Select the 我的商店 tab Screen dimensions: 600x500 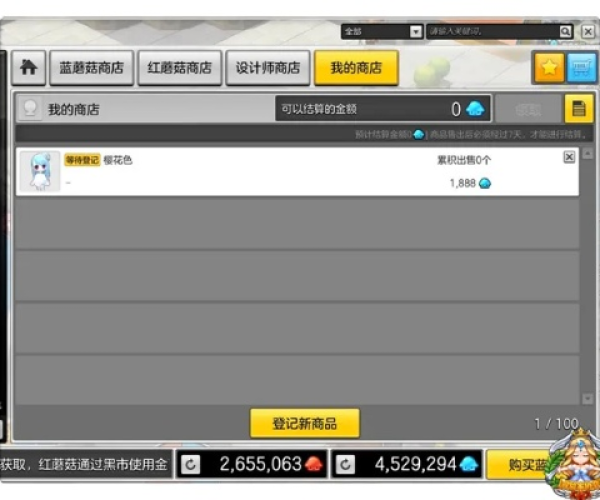pyautogui.click(x=356, y=68)
